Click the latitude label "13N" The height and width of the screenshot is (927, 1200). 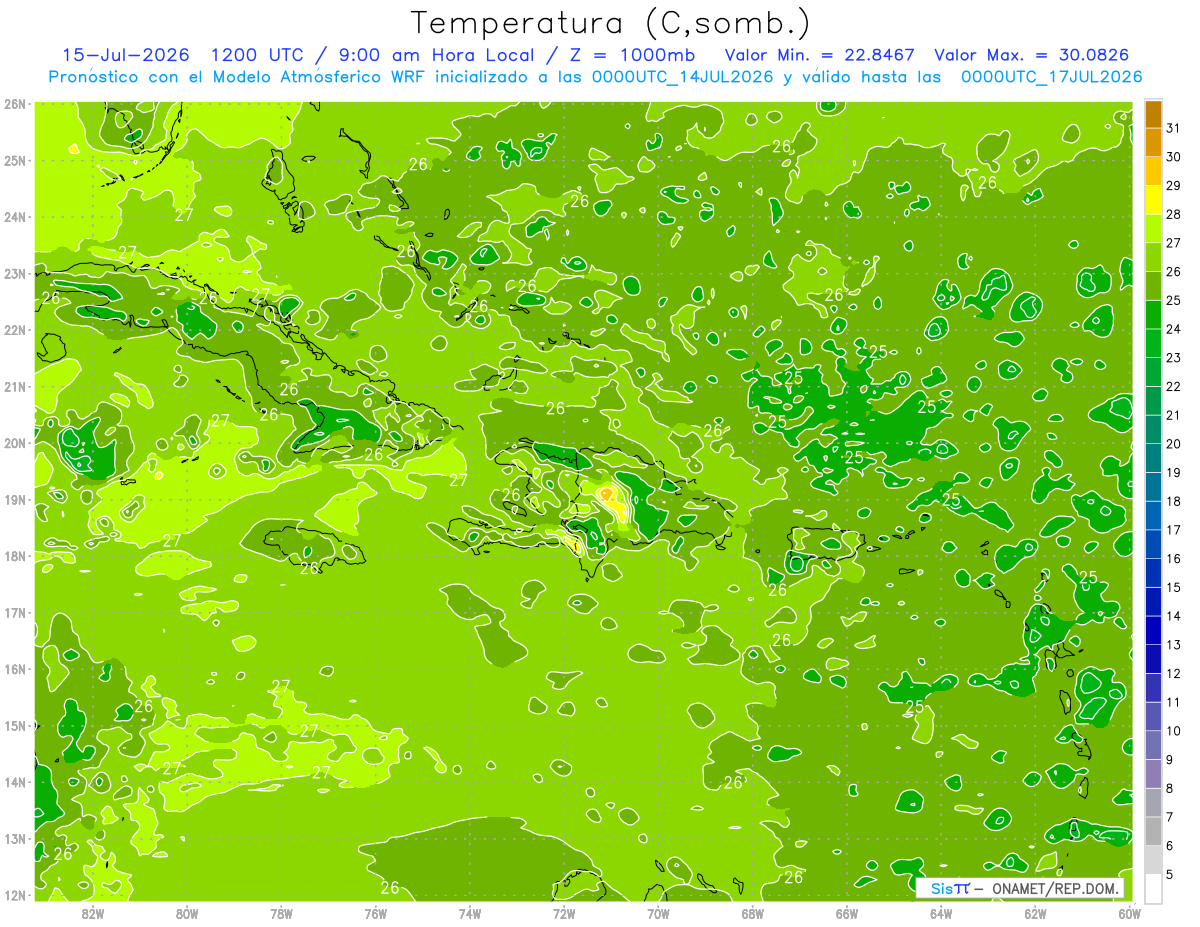click(x=15, y=838)
